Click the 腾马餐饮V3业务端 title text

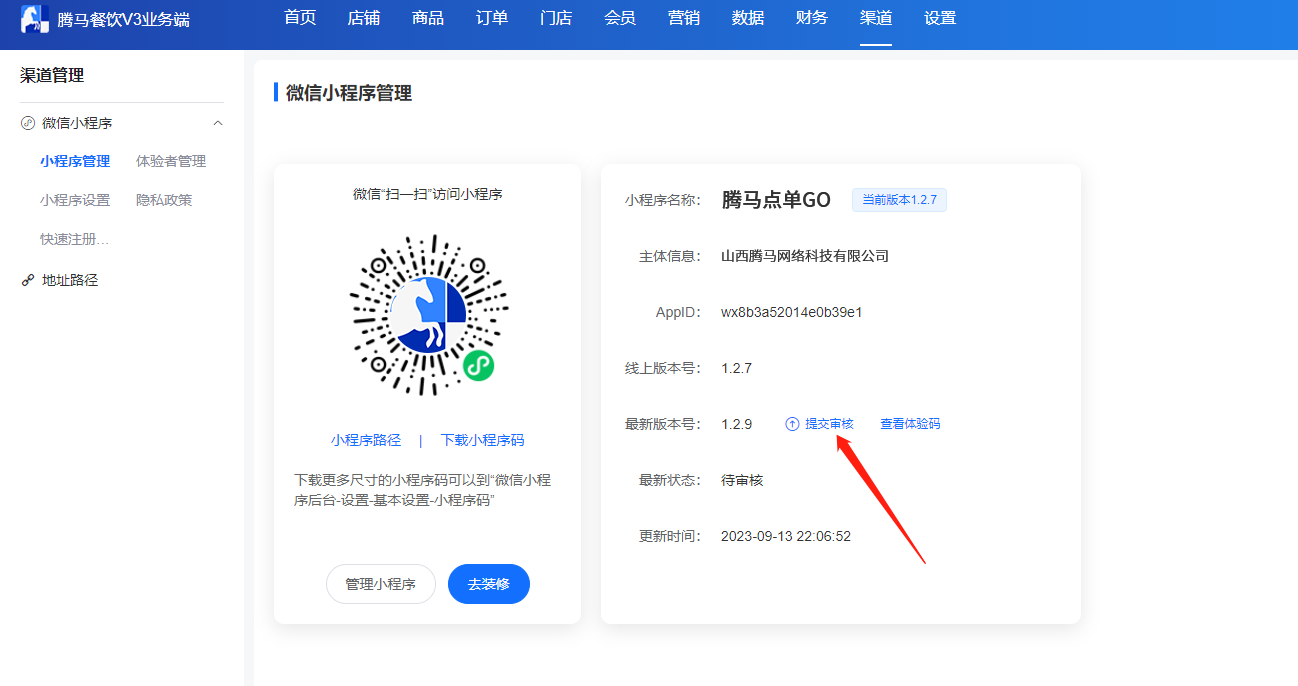pyautogui.click(x=124, y=19)
